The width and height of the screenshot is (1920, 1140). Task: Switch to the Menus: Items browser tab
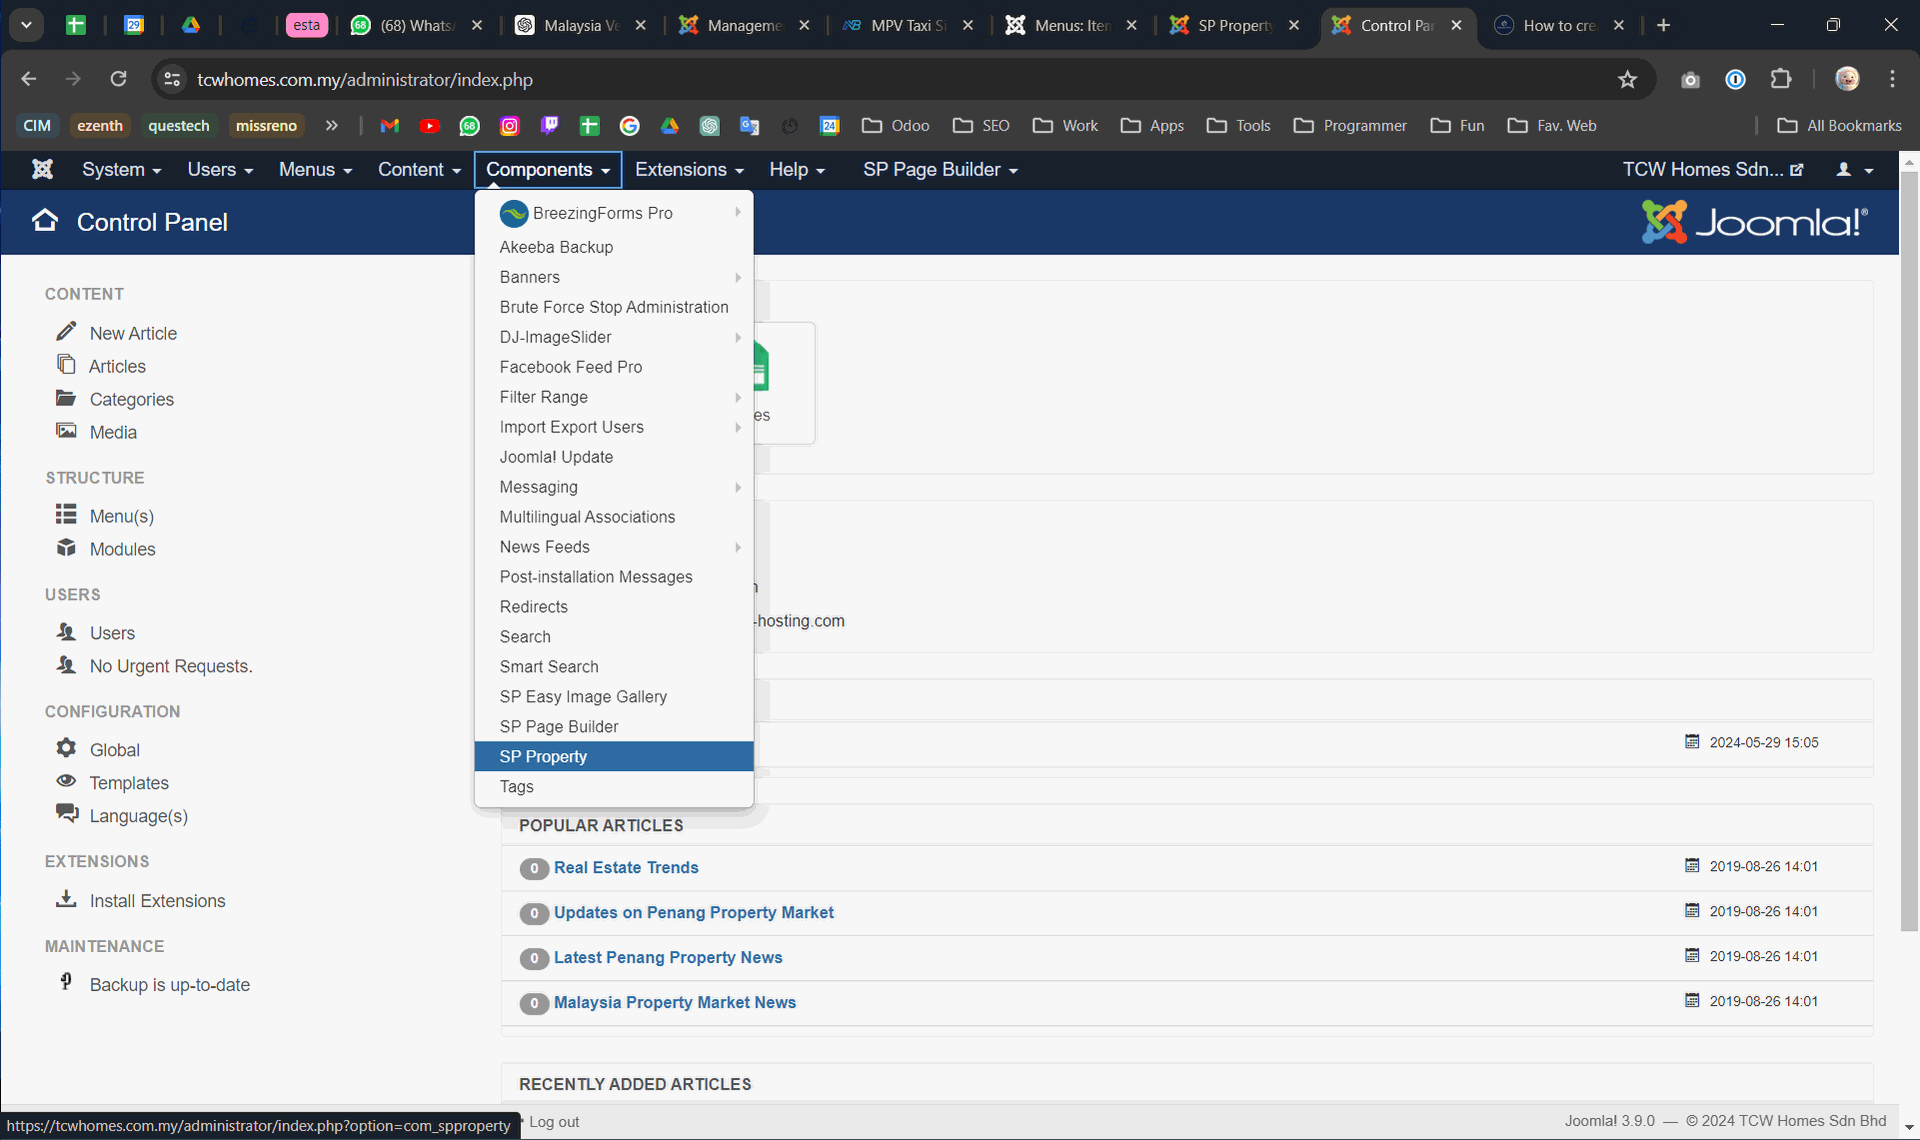[x=1072, y=25]
